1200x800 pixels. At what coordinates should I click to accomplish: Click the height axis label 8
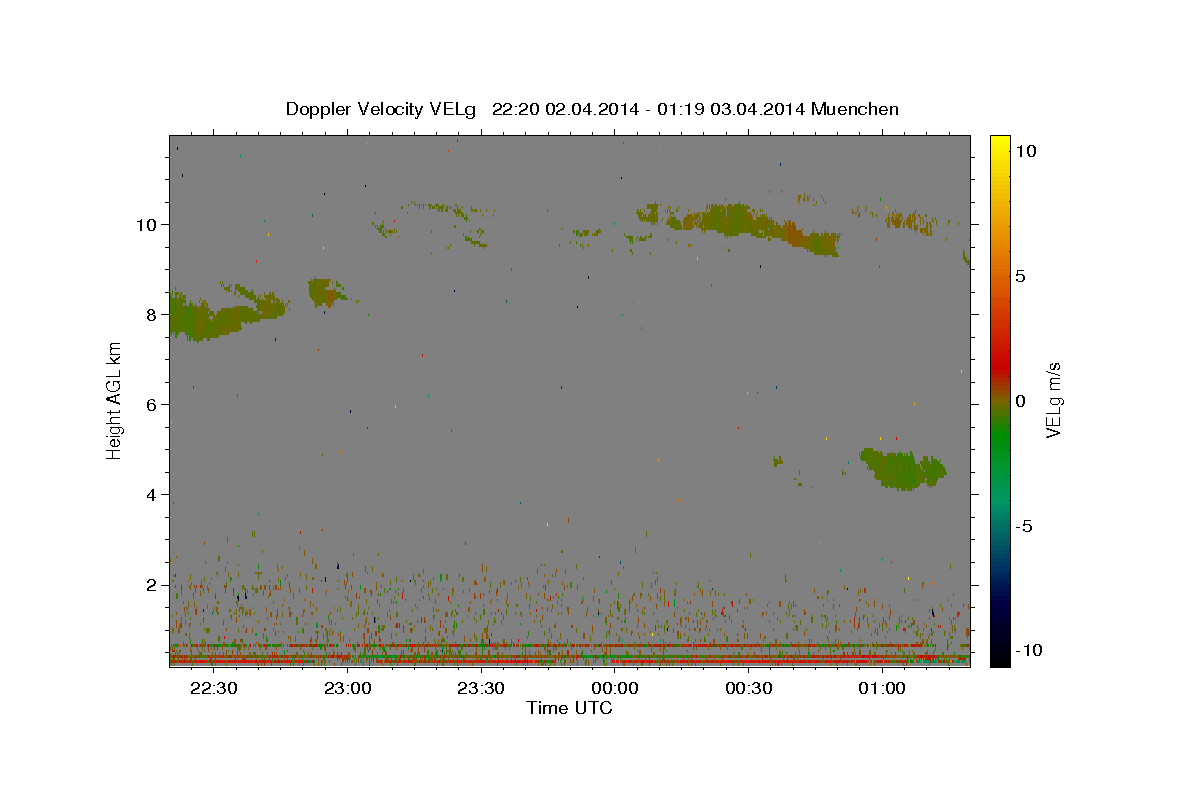[x=152, y=314]
